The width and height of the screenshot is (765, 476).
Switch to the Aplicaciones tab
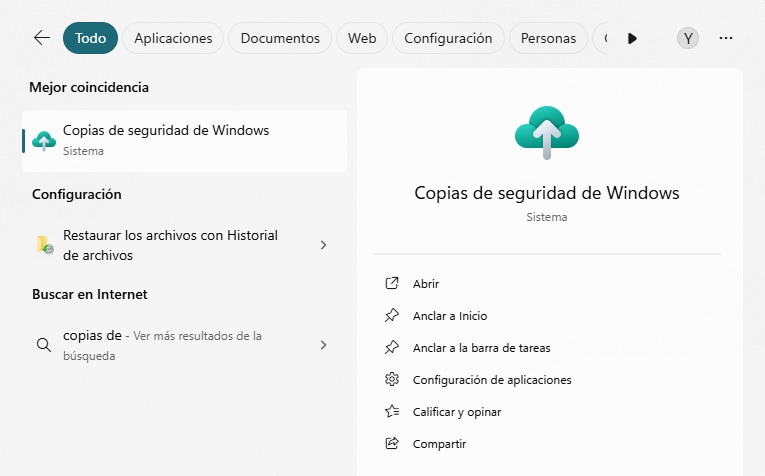pos(173,38)
